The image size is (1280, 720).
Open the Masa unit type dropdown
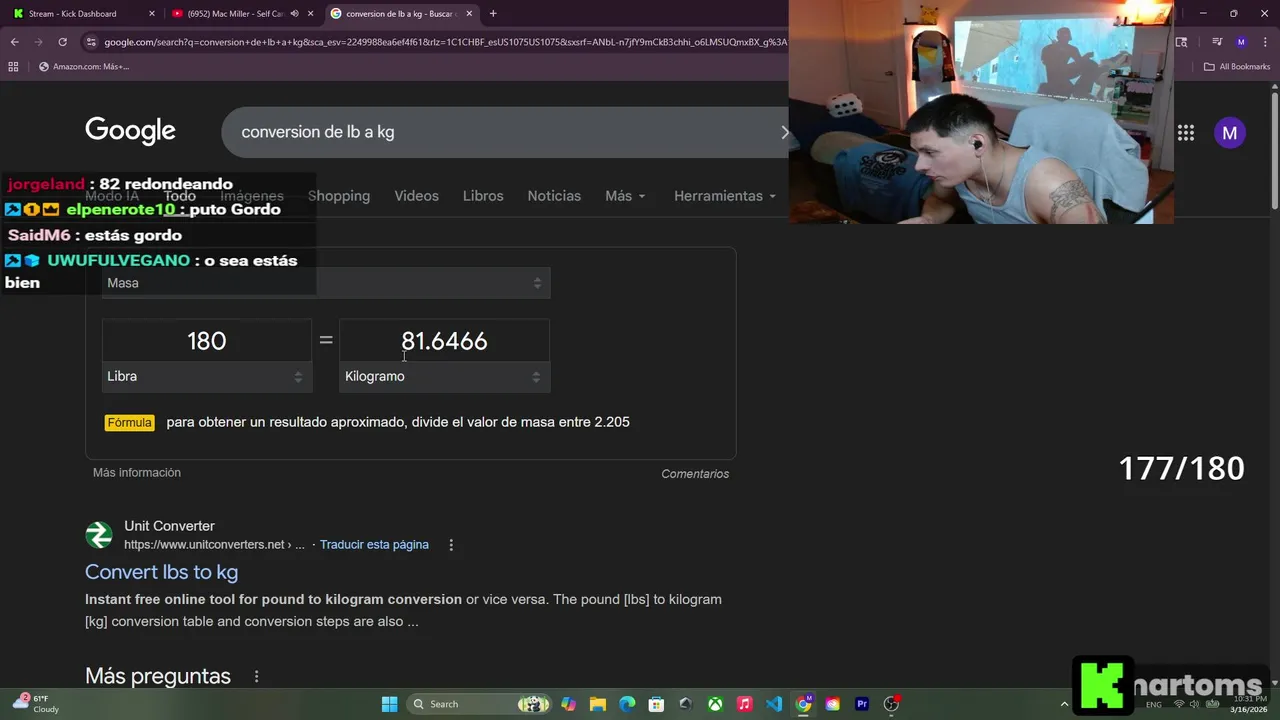(x=326, y=283)
